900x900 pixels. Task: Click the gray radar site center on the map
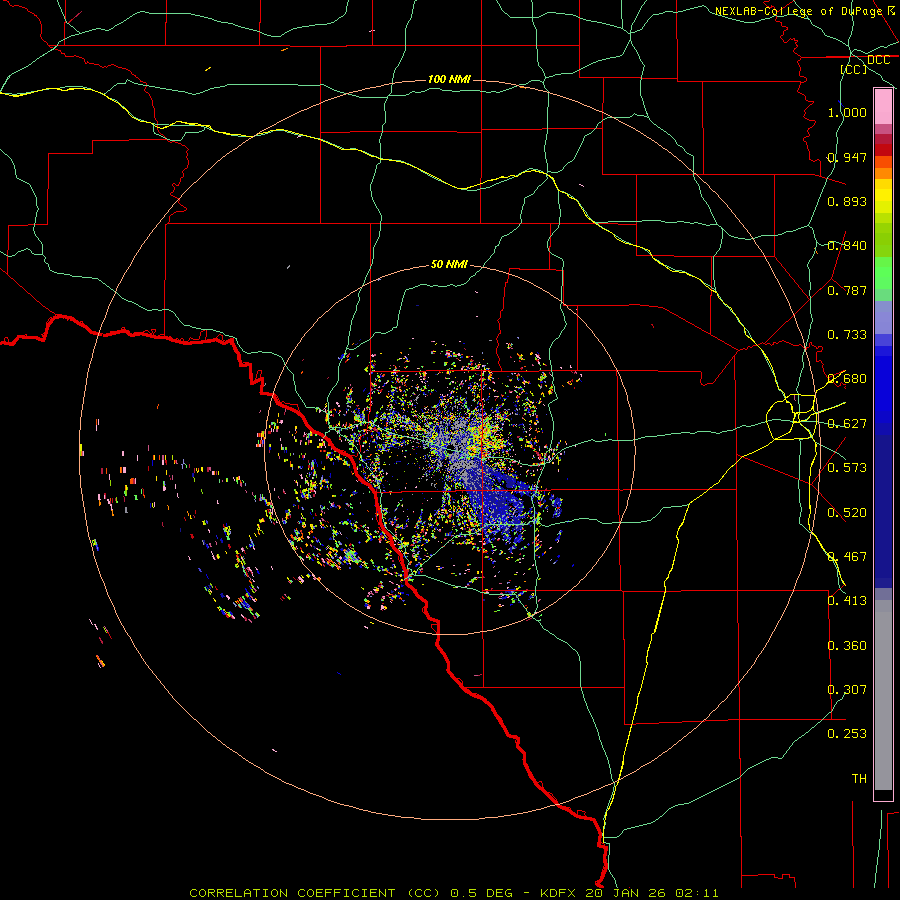(x=453, y=445)
